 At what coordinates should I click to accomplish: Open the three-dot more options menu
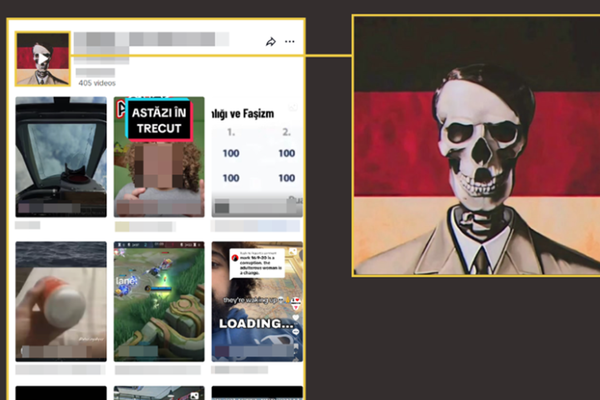[290, 42]
